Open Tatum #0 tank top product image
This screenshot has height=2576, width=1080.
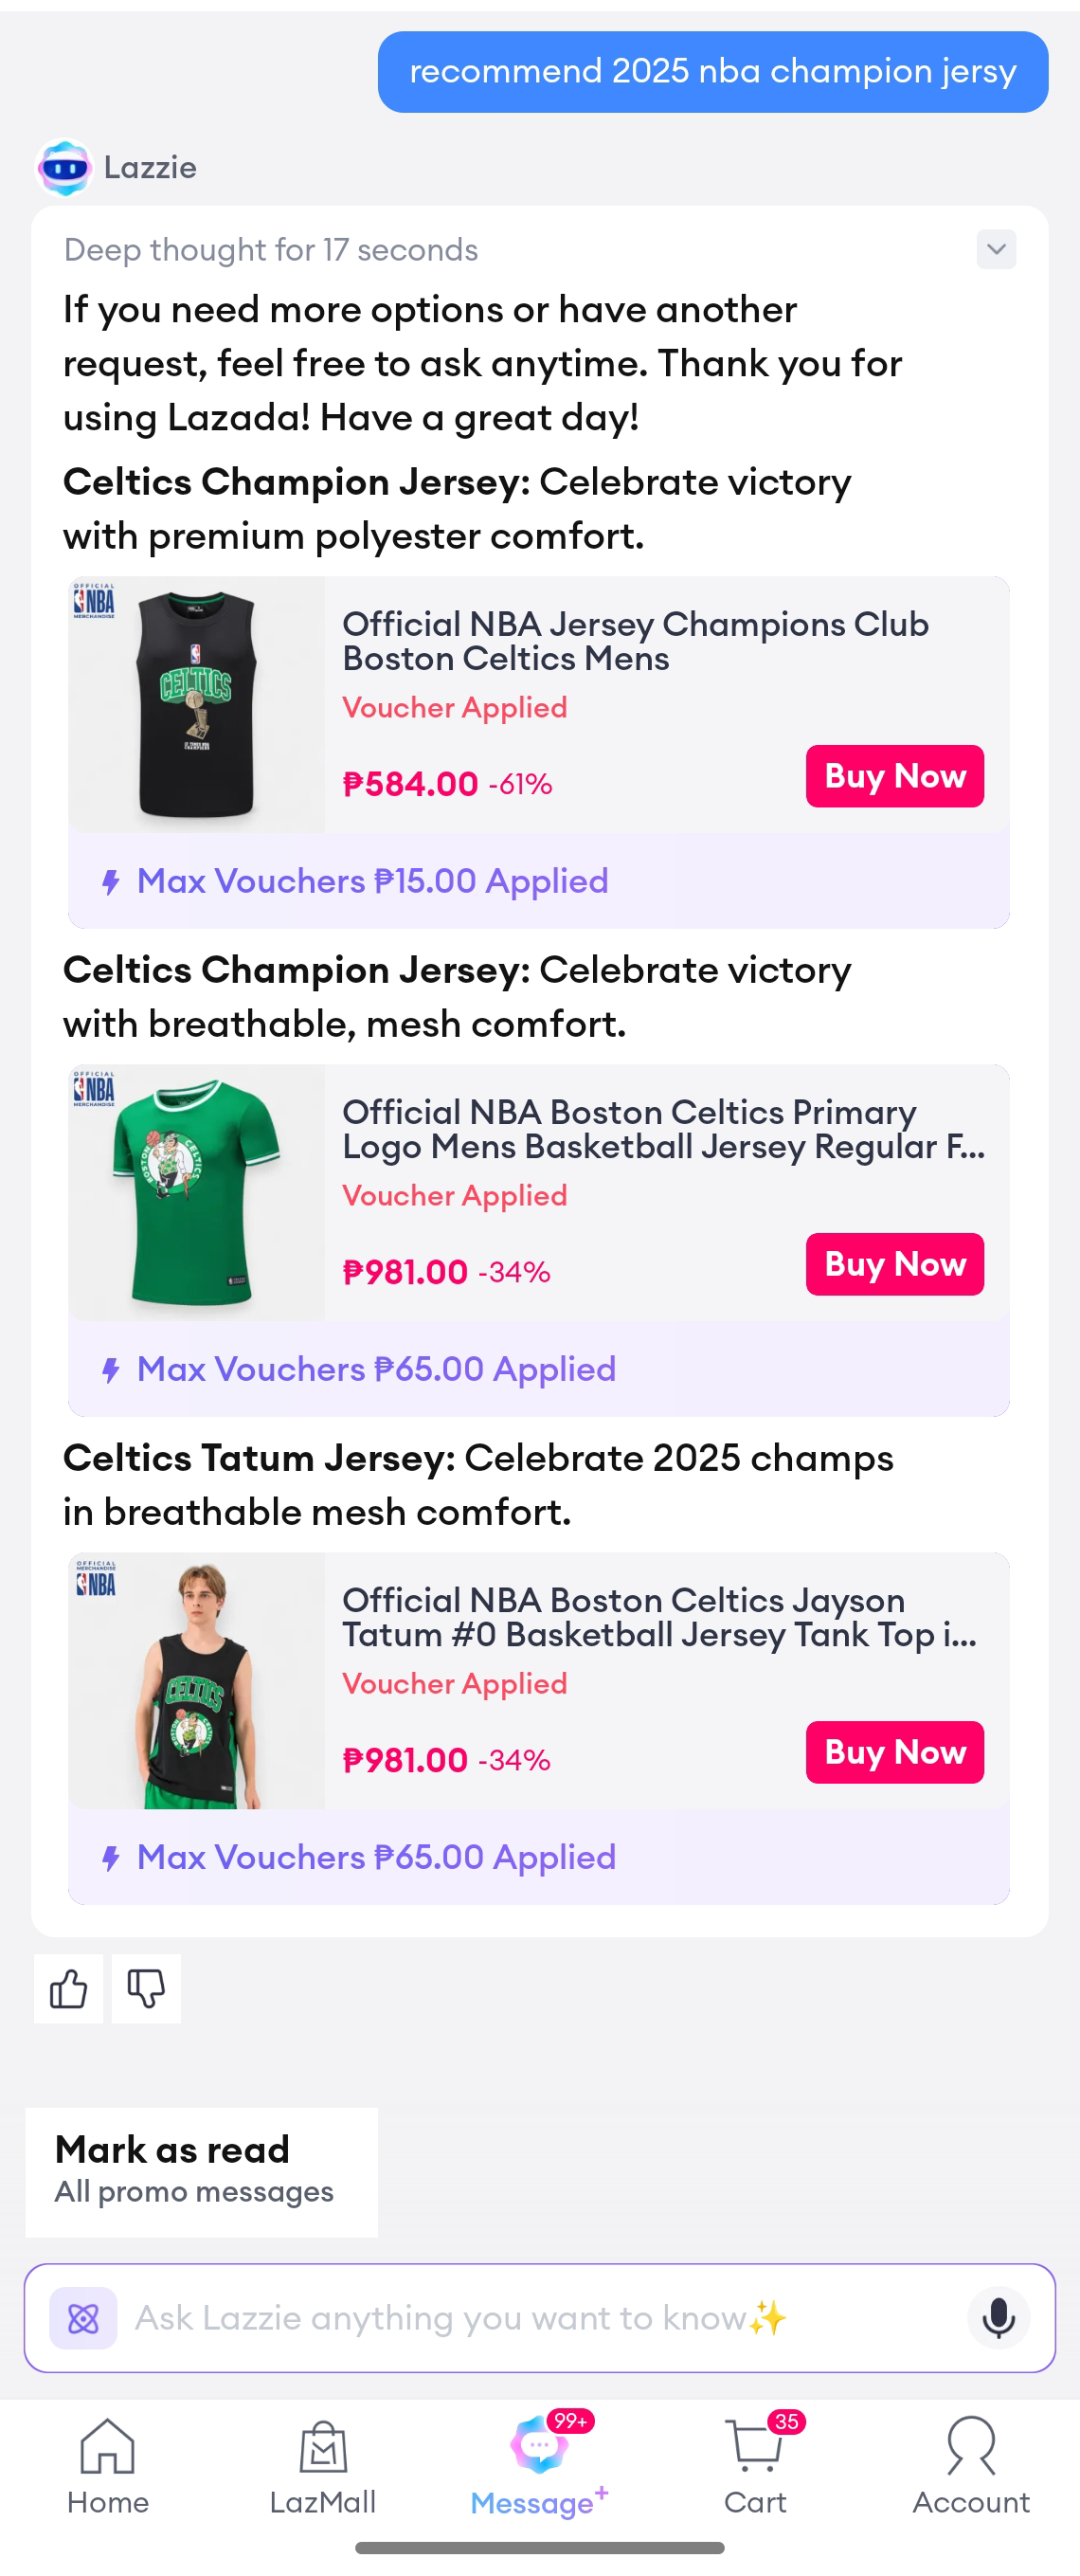[x=197, y=1680]
